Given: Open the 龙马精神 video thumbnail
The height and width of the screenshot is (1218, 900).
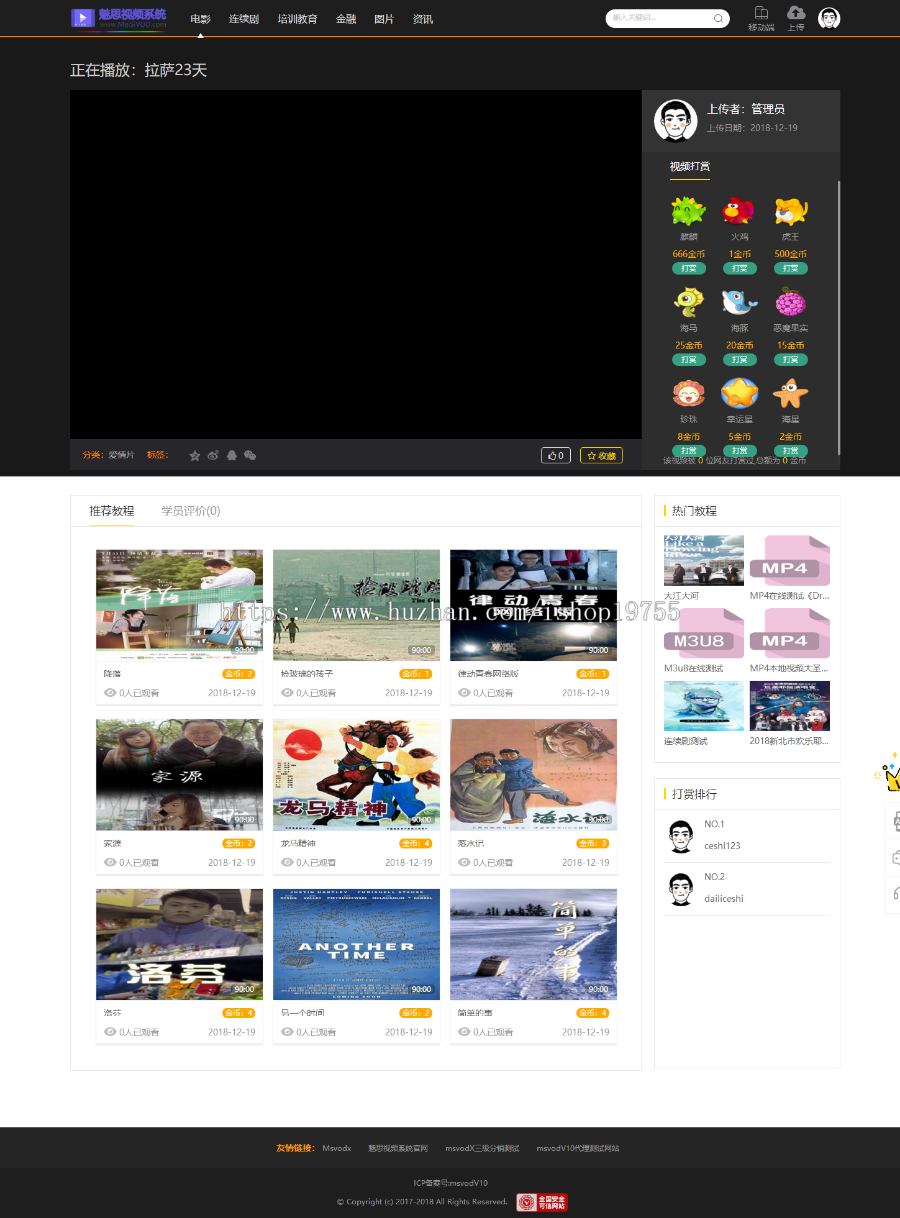Looking at the screenshot, I should [356, 774].
